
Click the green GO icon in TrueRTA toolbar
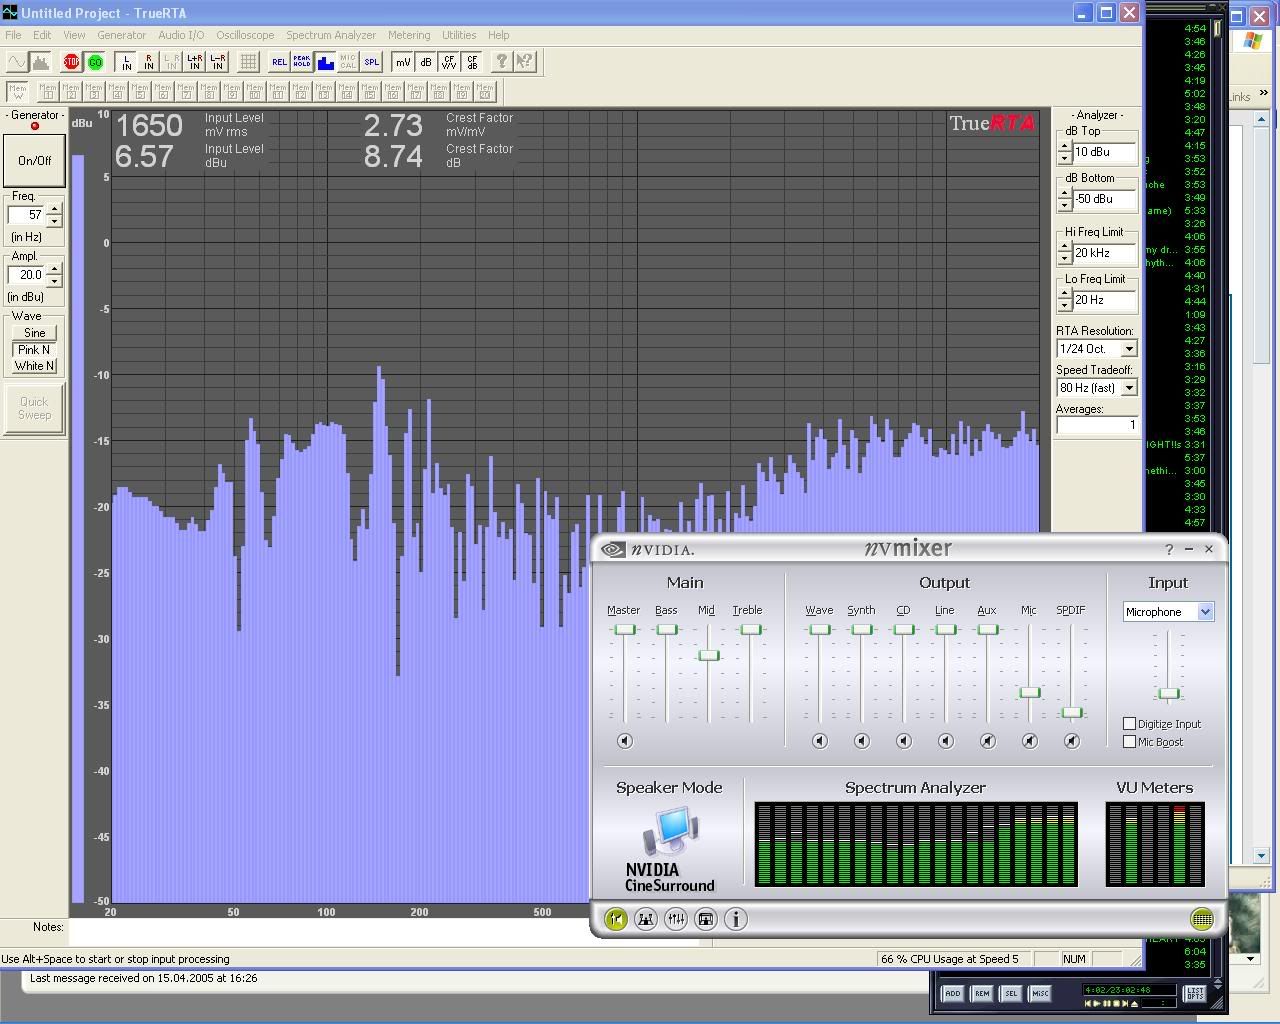click(x=95, y=62)
